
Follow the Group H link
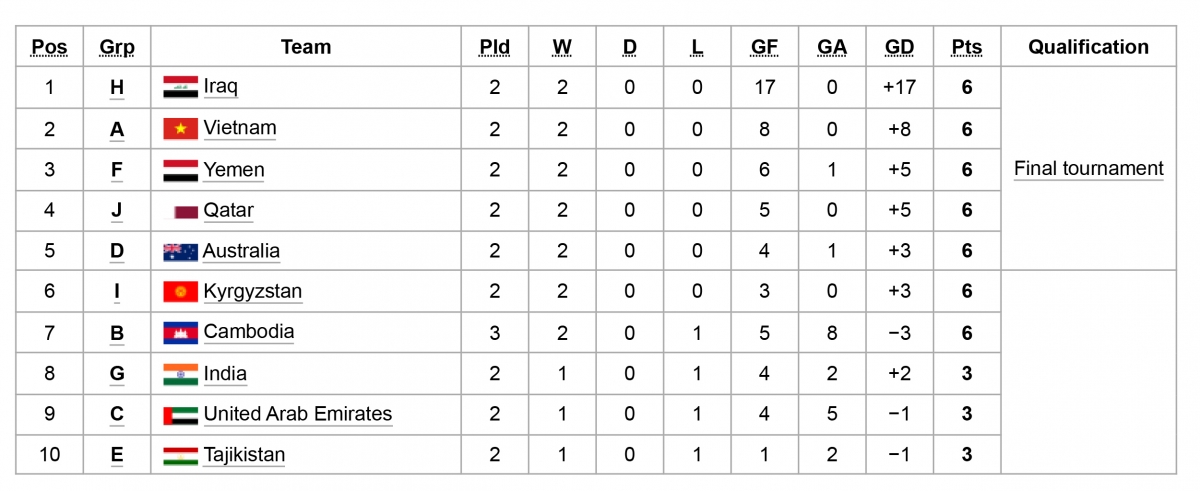click(x=117, y=87)
